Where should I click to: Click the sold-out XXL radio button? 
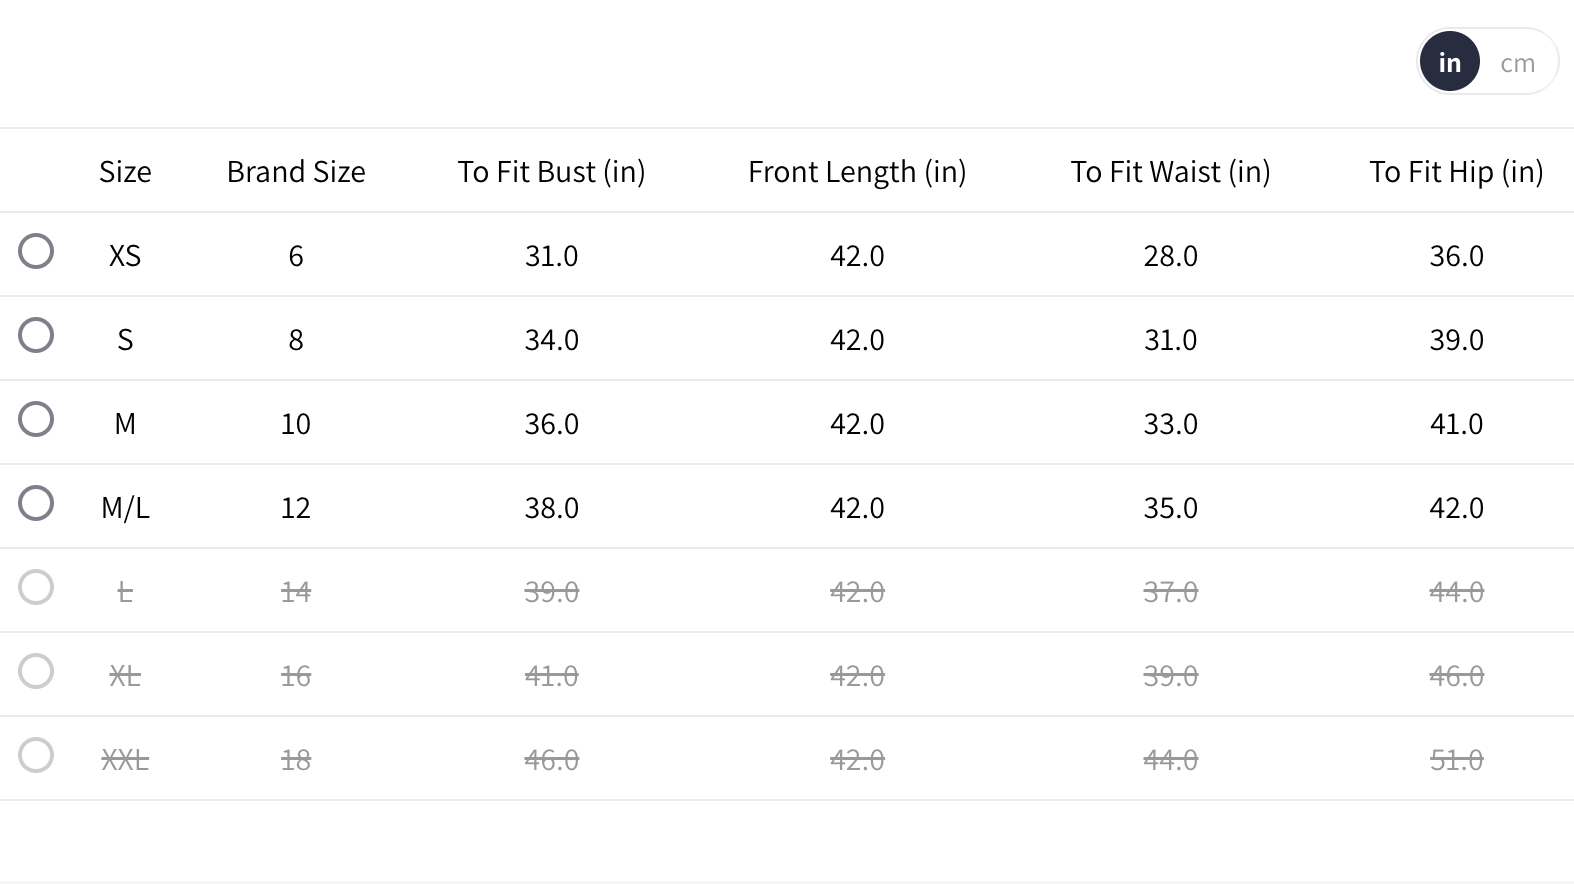coord(36,755)
